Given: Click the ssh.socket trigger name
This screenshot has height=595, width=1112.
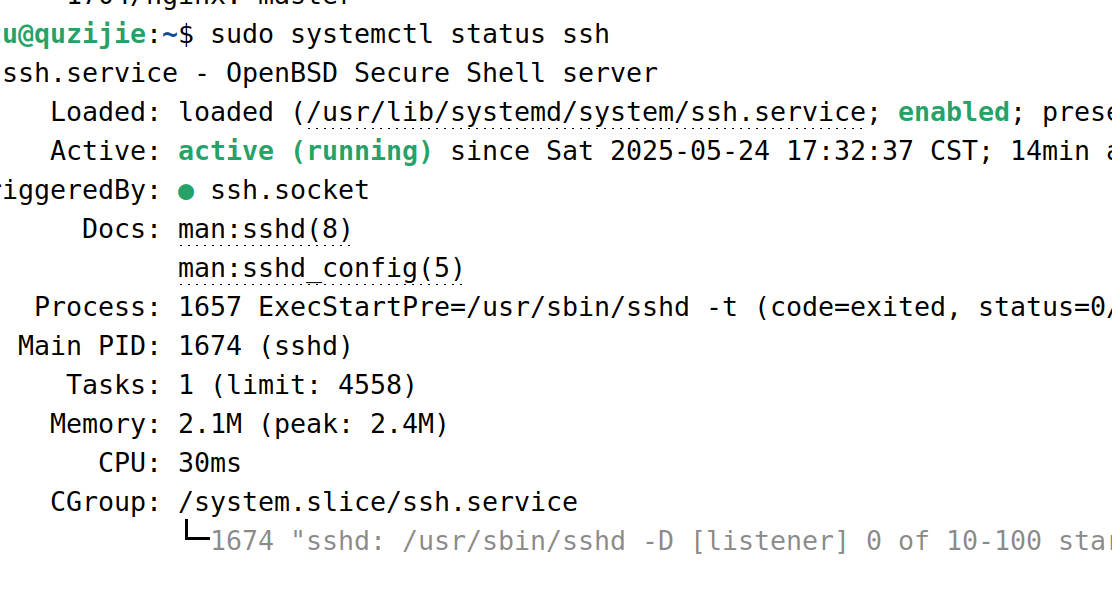Looking at the screenshot, I should click(290, 190).
